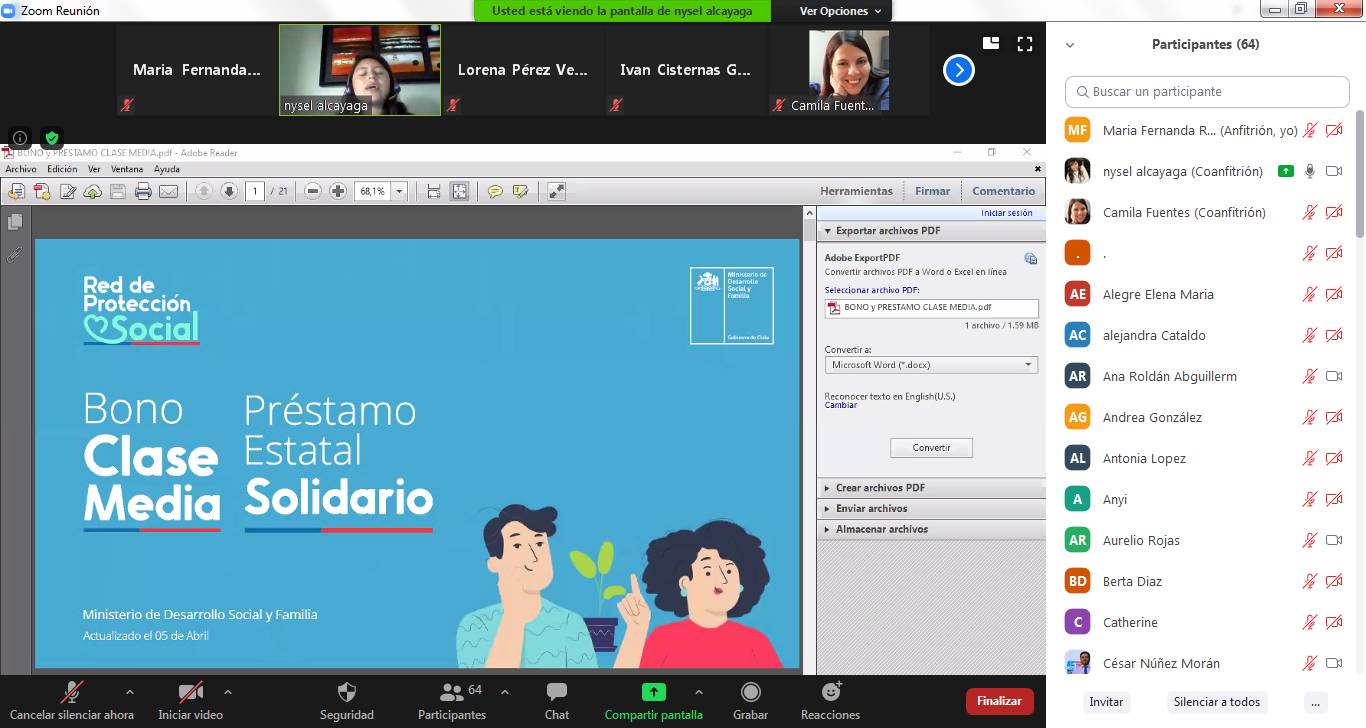The image size is (1366, 728).
Task: Click the Adobe ExportPDF cloud file icon
Action: click(1031, 259)
